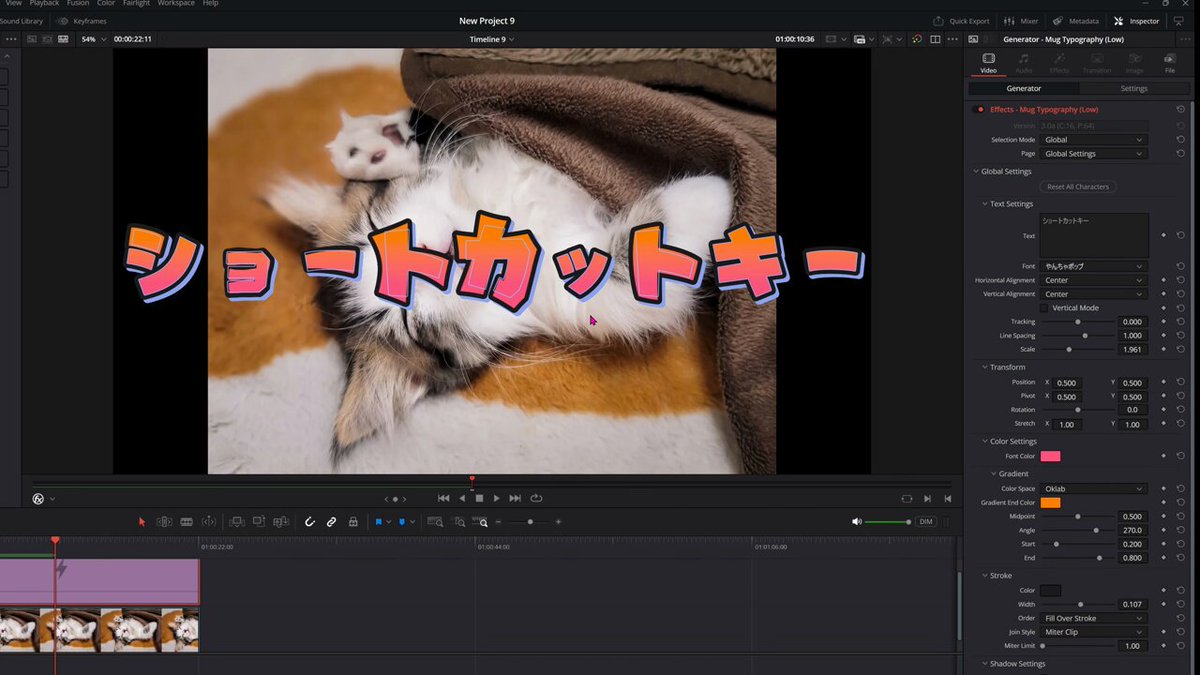Select the Audio tab in Inspector
1200x675 pixels.
[x=1024, y=63]
